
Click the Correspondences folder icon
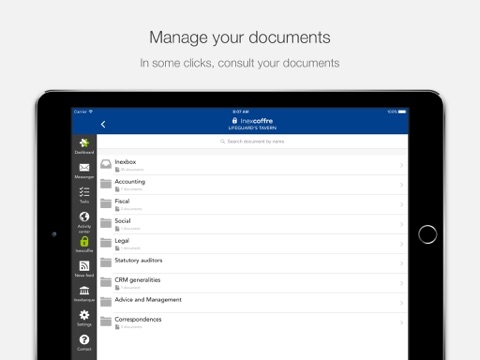click(x=106, y=321)
